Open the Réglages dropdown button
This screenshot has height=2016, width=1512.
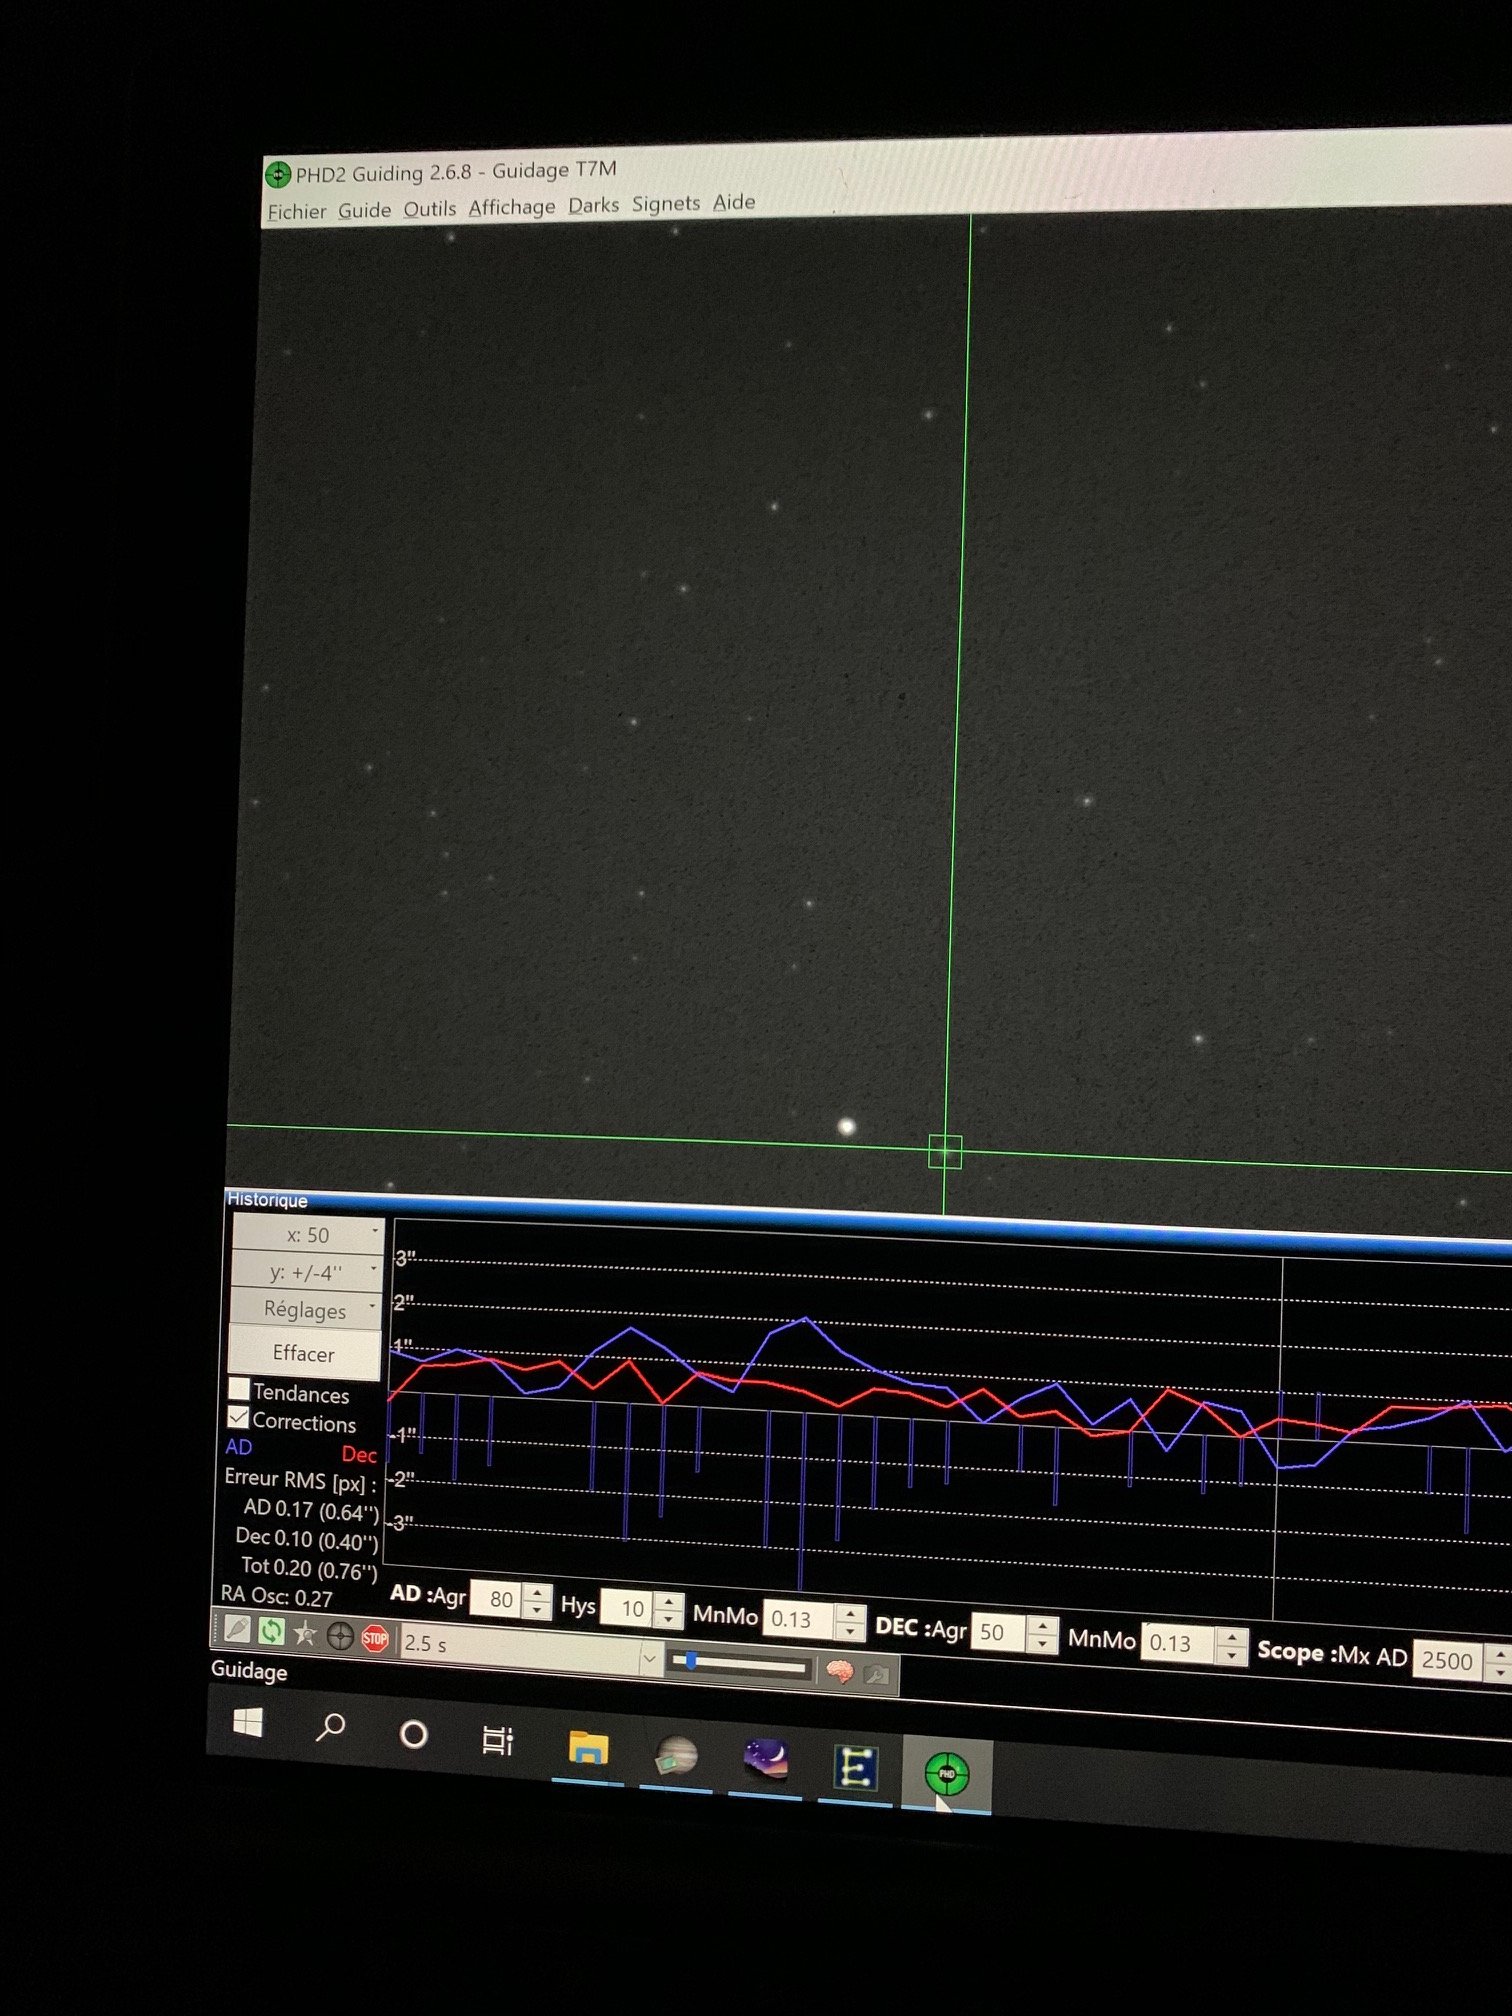tap(306, 1309)
